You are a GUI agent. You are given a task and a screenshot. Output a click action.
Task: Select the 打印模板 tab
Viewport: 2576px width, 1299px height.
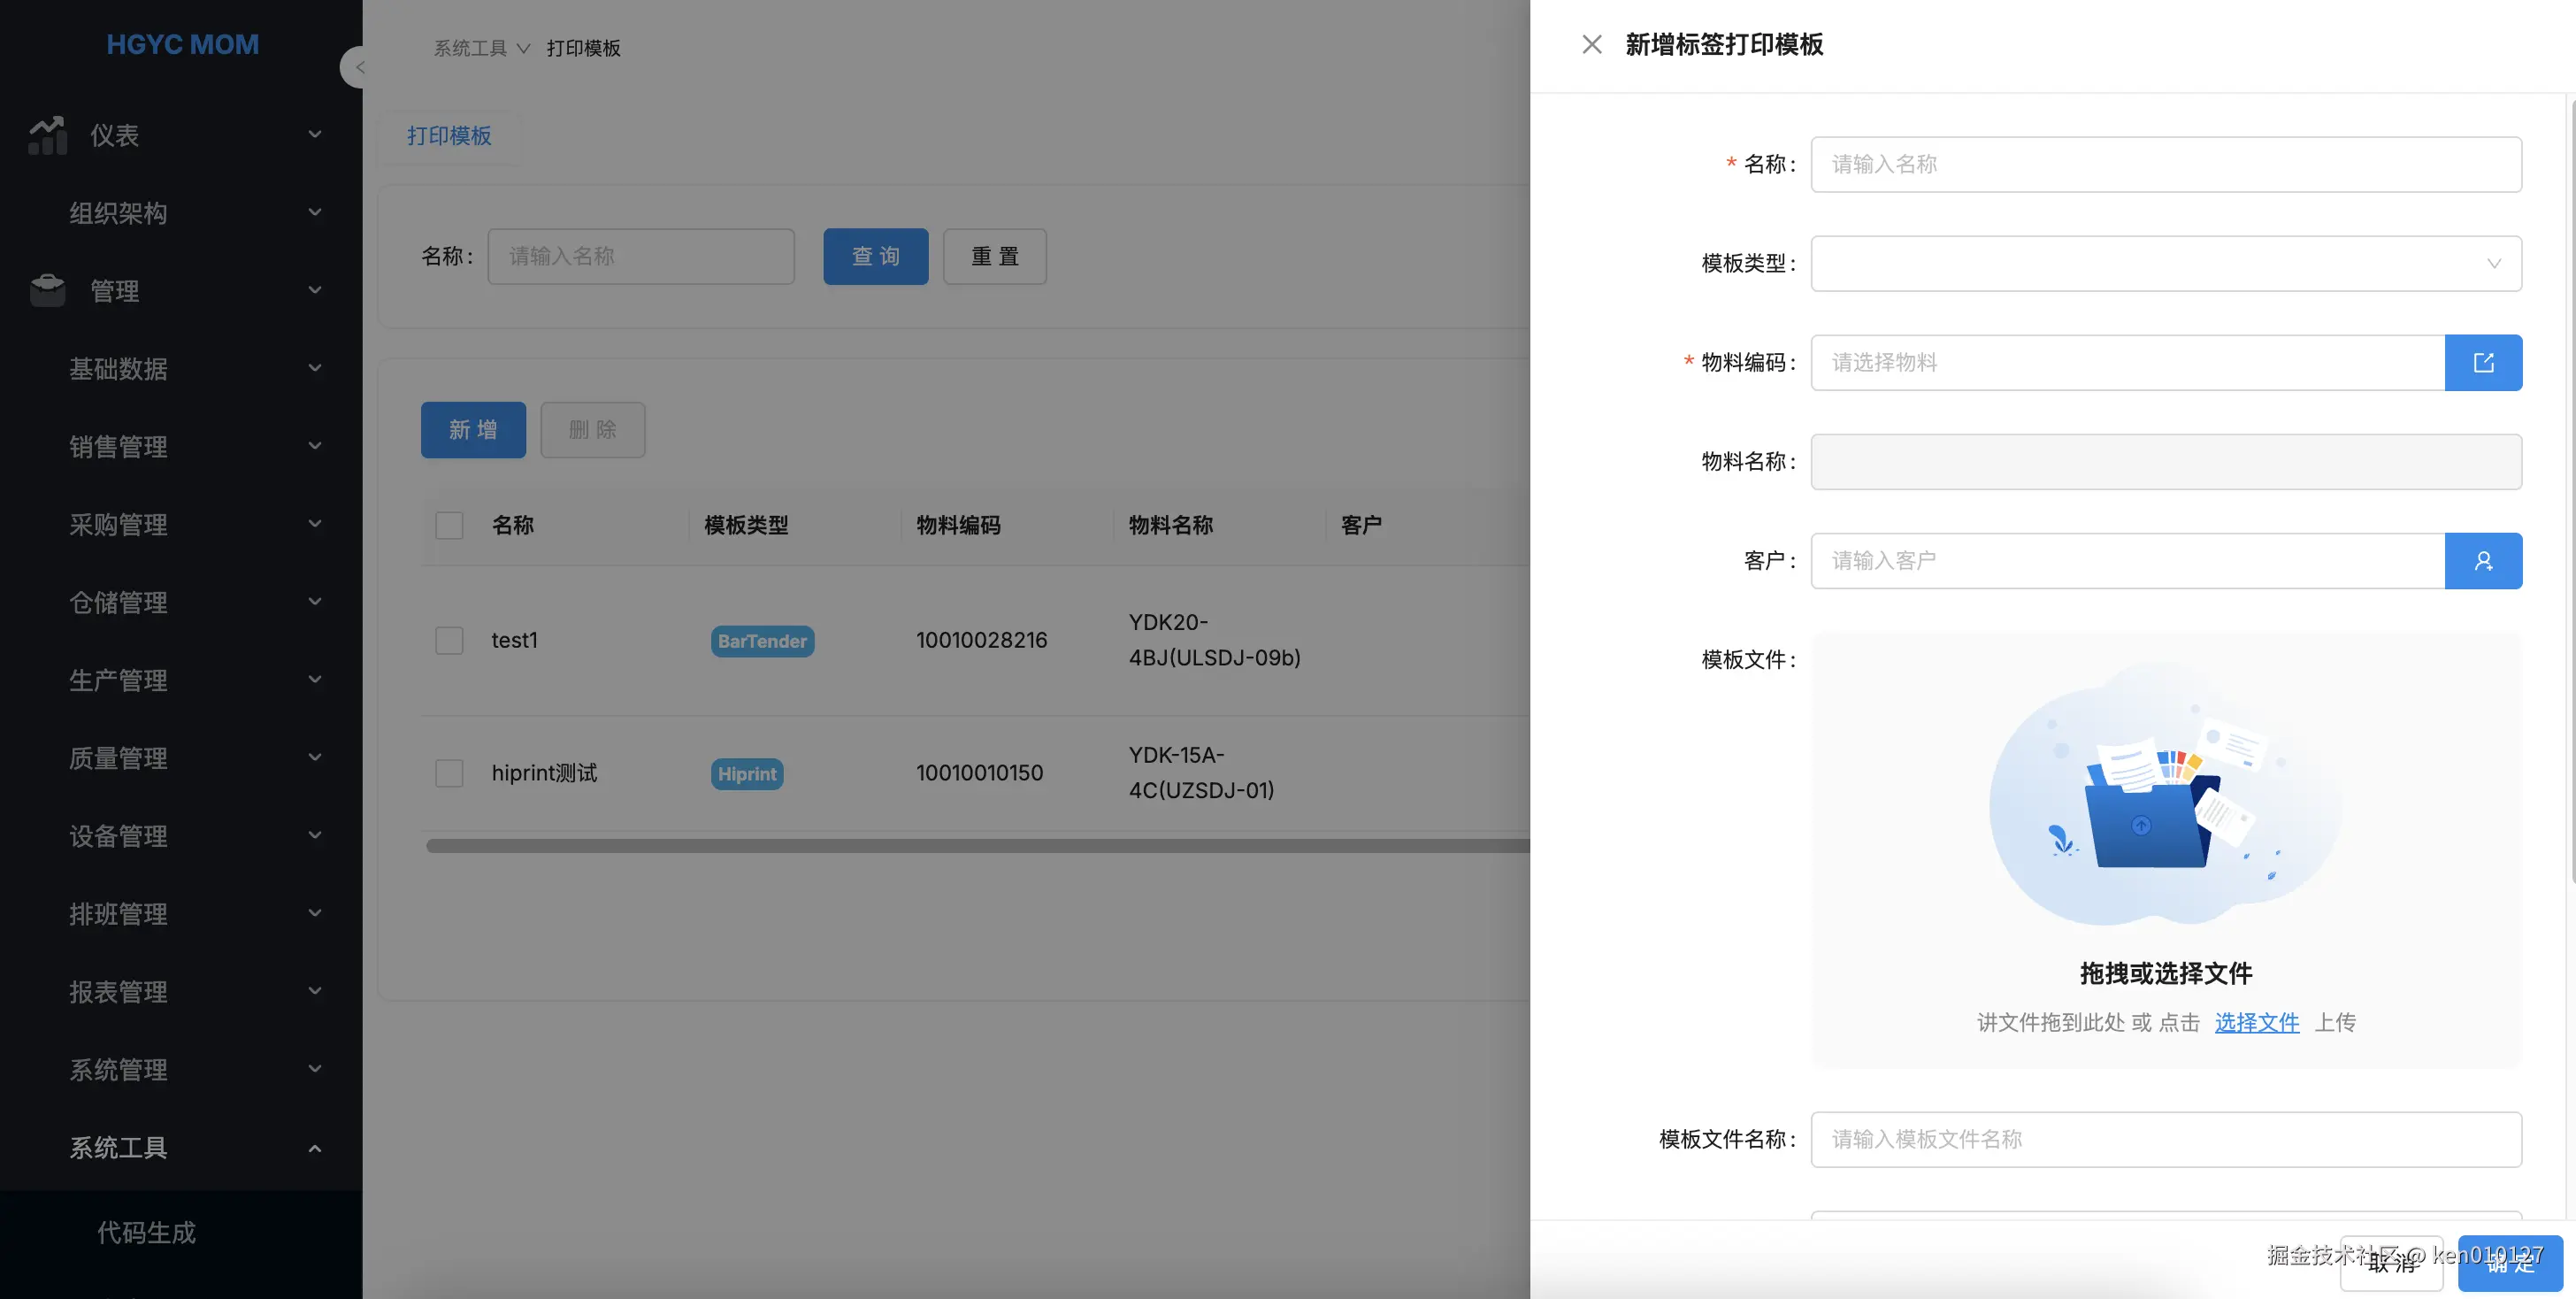(449, 136)
